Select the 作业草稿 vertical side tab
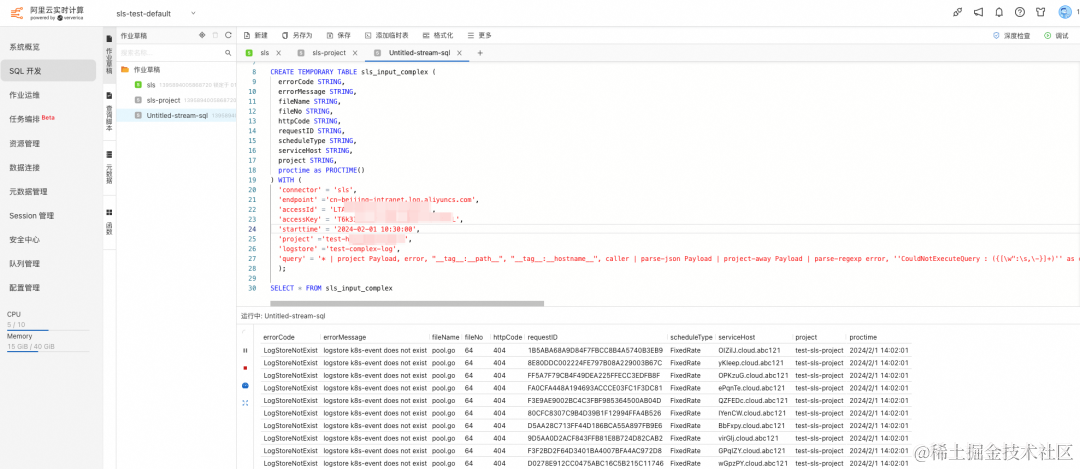1080x469 pixels. point(109,54)
